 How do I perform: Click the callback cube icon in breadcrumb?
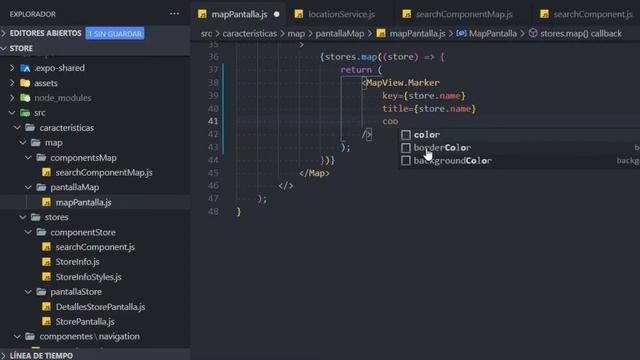pos(533,33)
